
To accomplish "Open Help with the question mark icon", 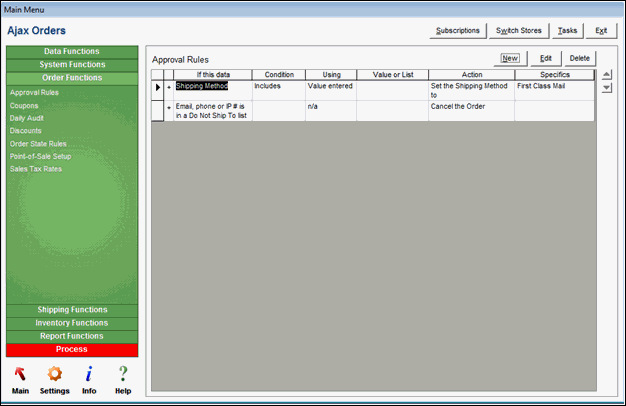I will (x=123, y=374).
